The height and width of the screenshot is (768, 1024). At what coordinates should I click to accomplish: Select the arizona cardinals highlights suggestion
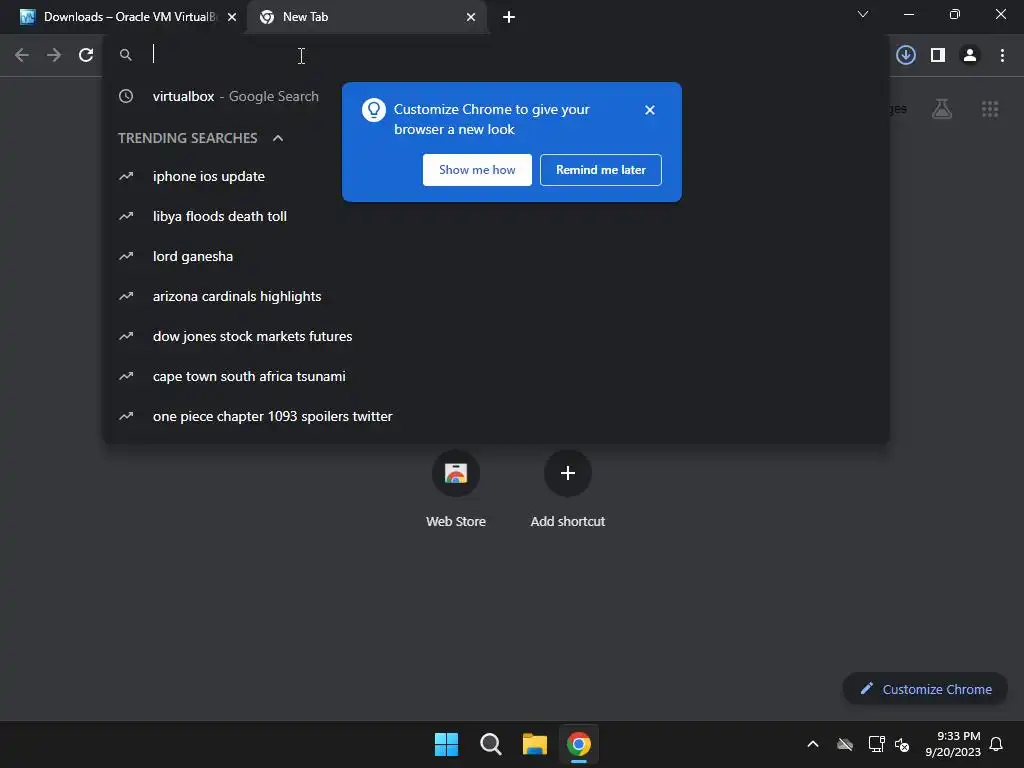496,296
